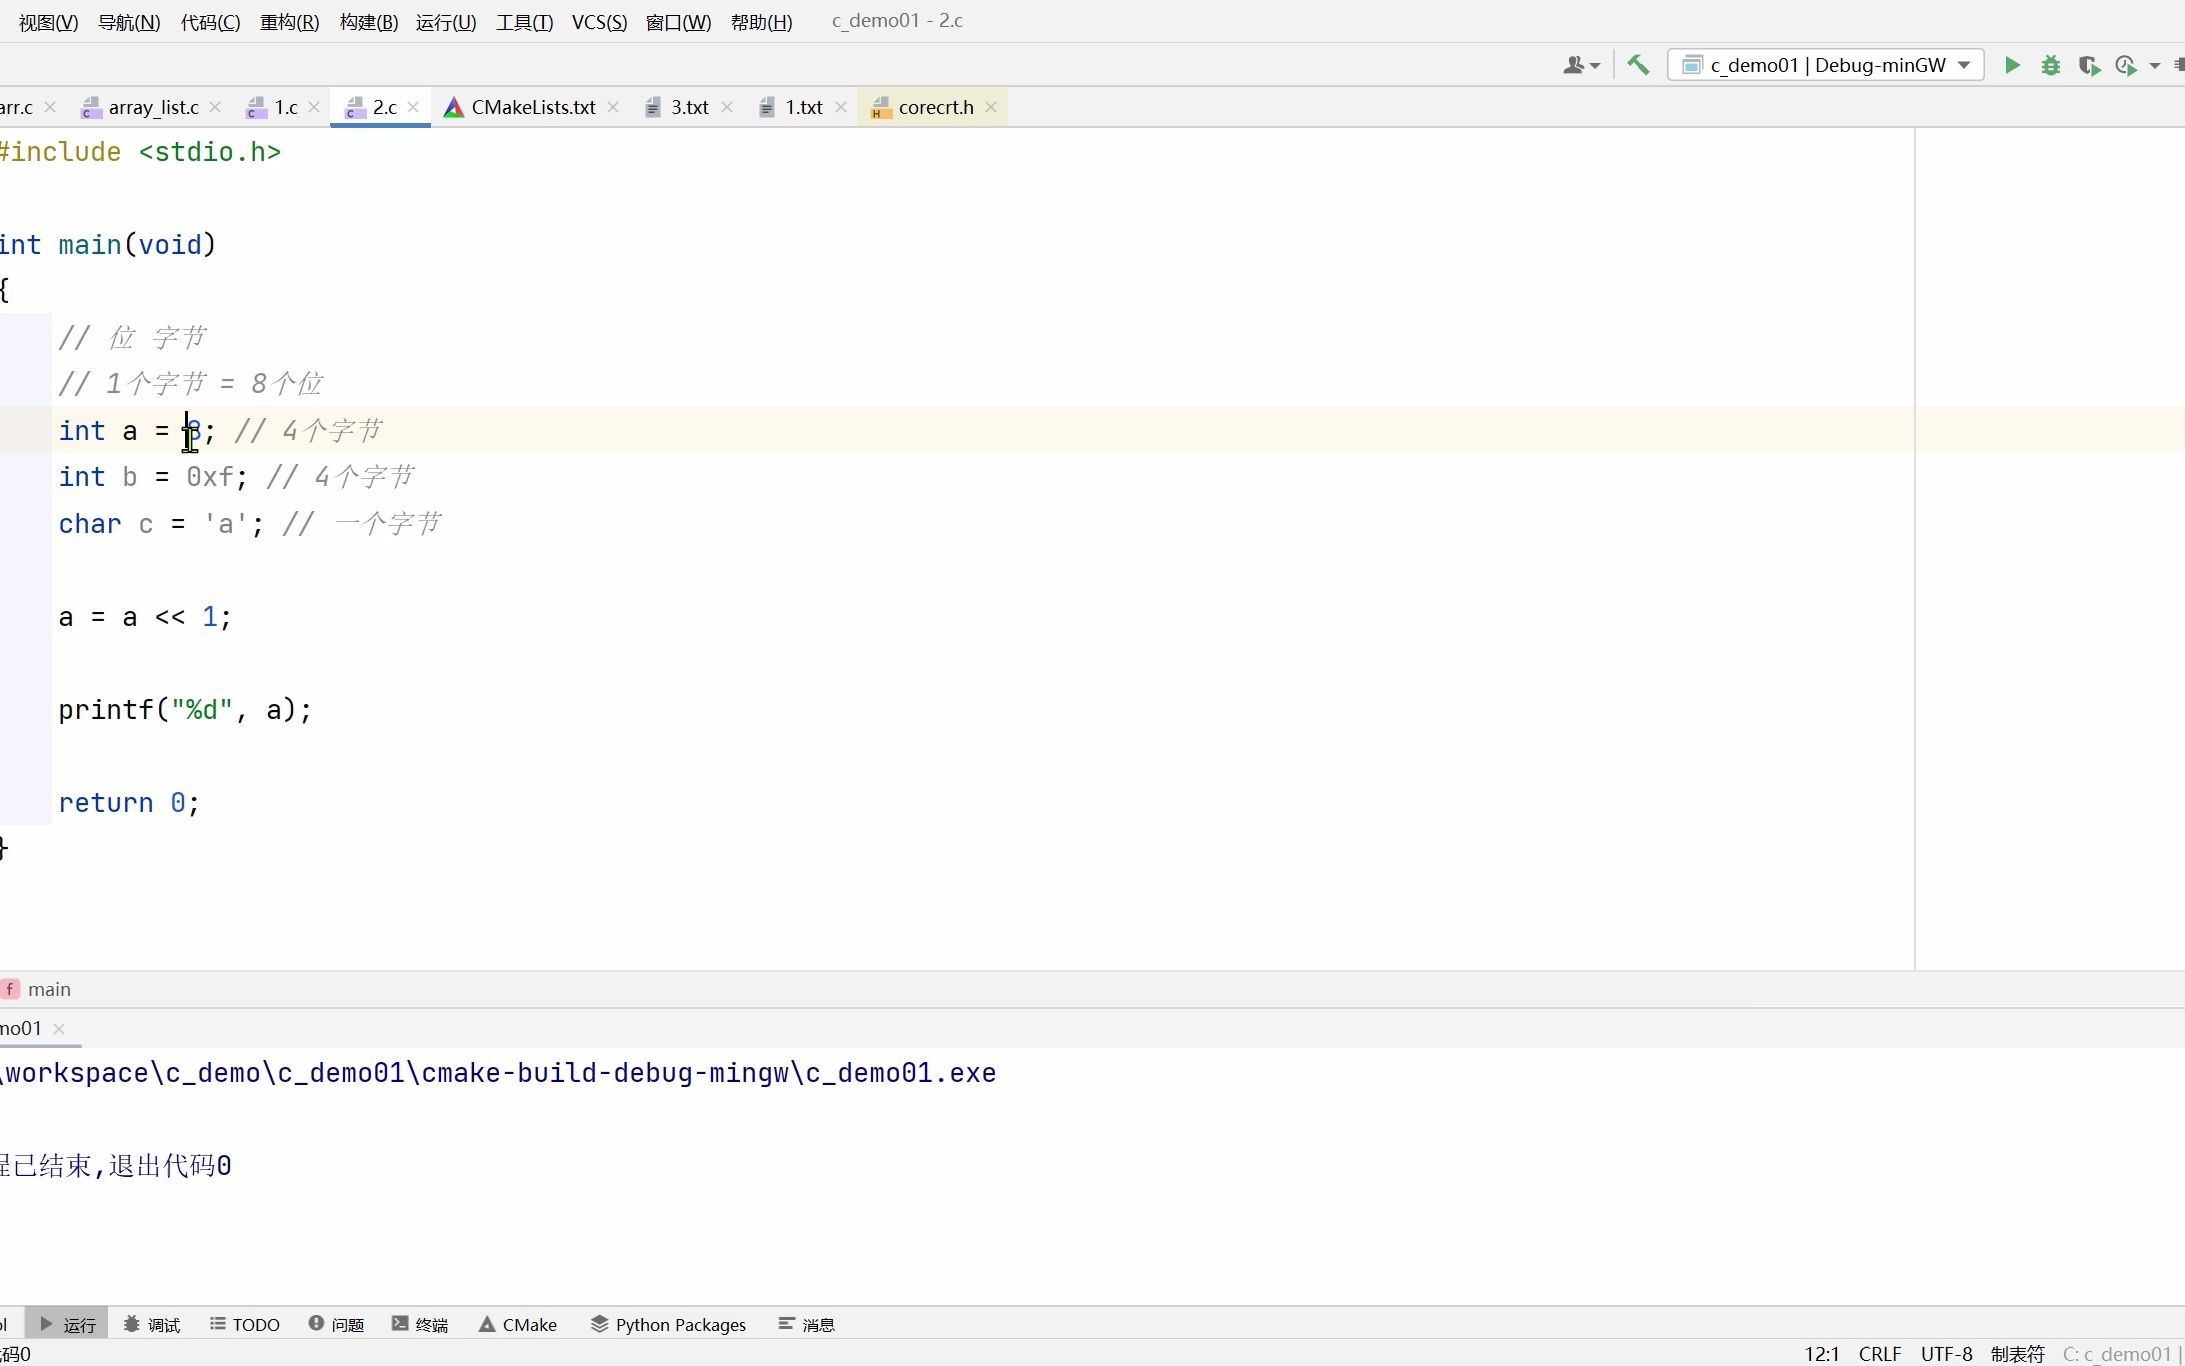Change the CRLF line separator
Image resolution: width=2185 pixels, height=1366 pixels.
pyautogui.click(x=1880, y=1354)
